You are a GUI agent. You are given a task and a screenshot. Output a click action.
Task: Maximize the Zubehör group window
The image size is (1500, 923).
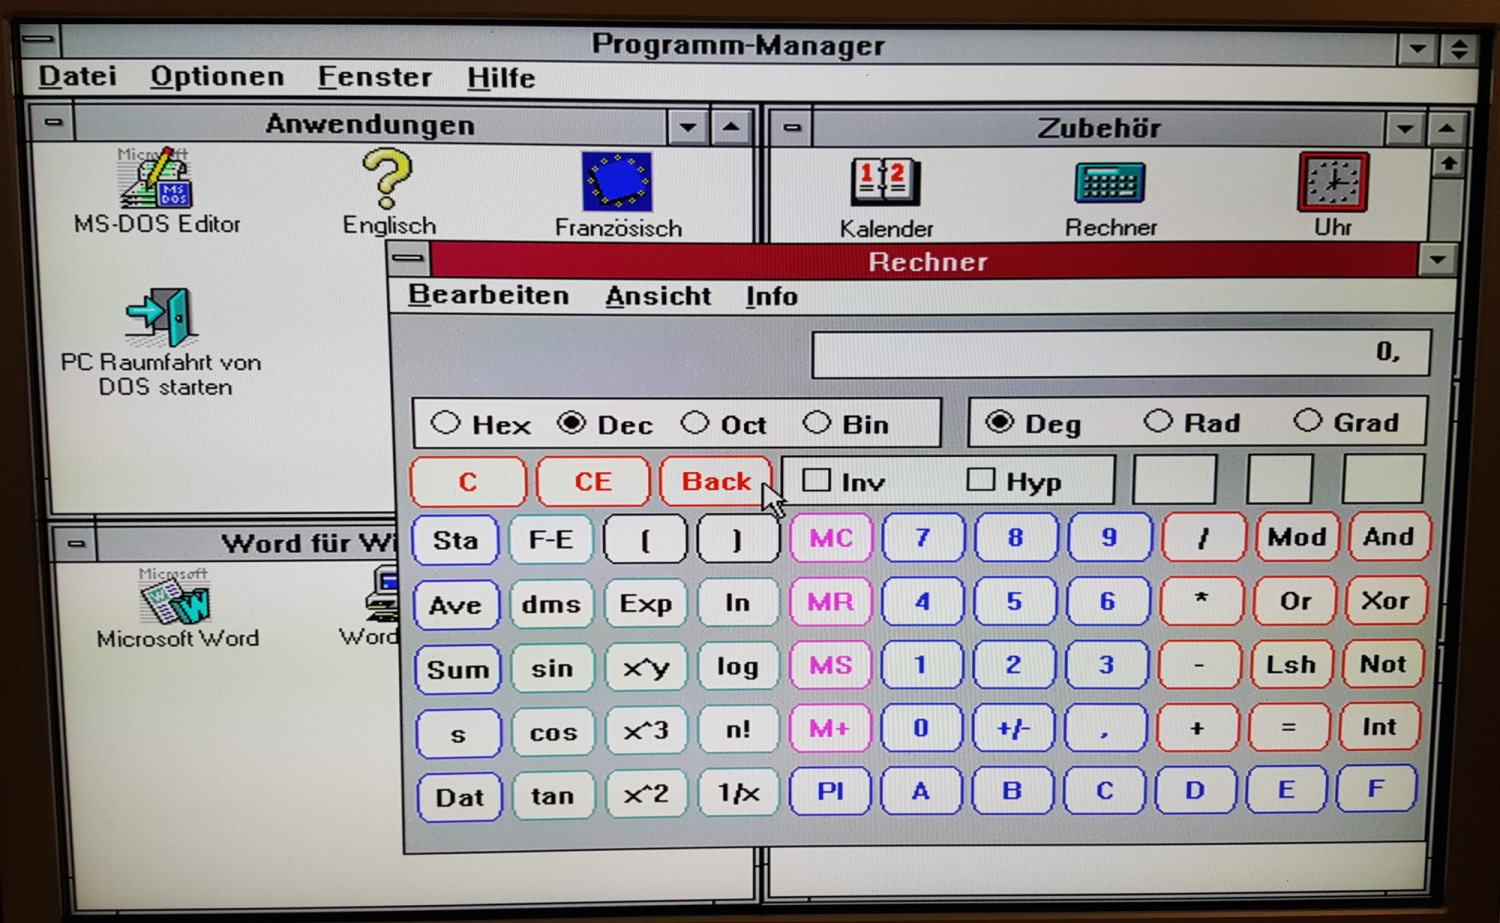1447,129
